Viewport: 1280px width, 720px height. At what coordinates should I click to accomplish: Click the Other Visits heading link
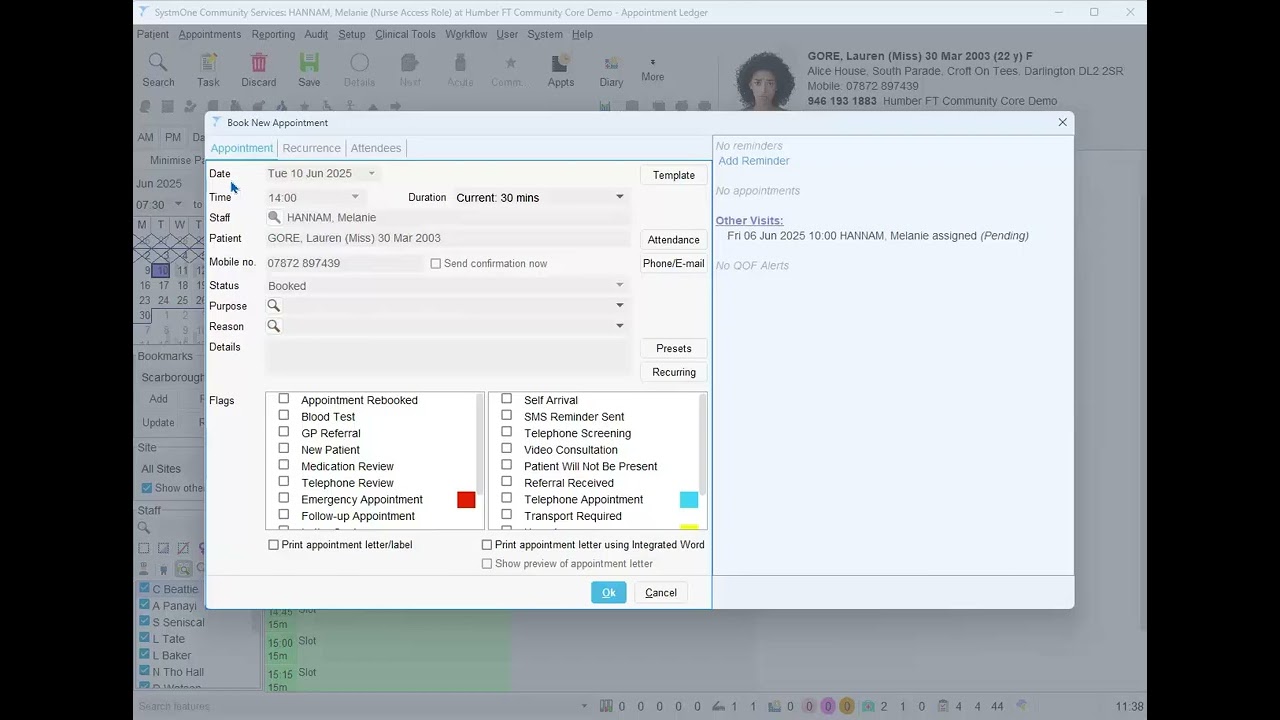[x=749, y=220]
